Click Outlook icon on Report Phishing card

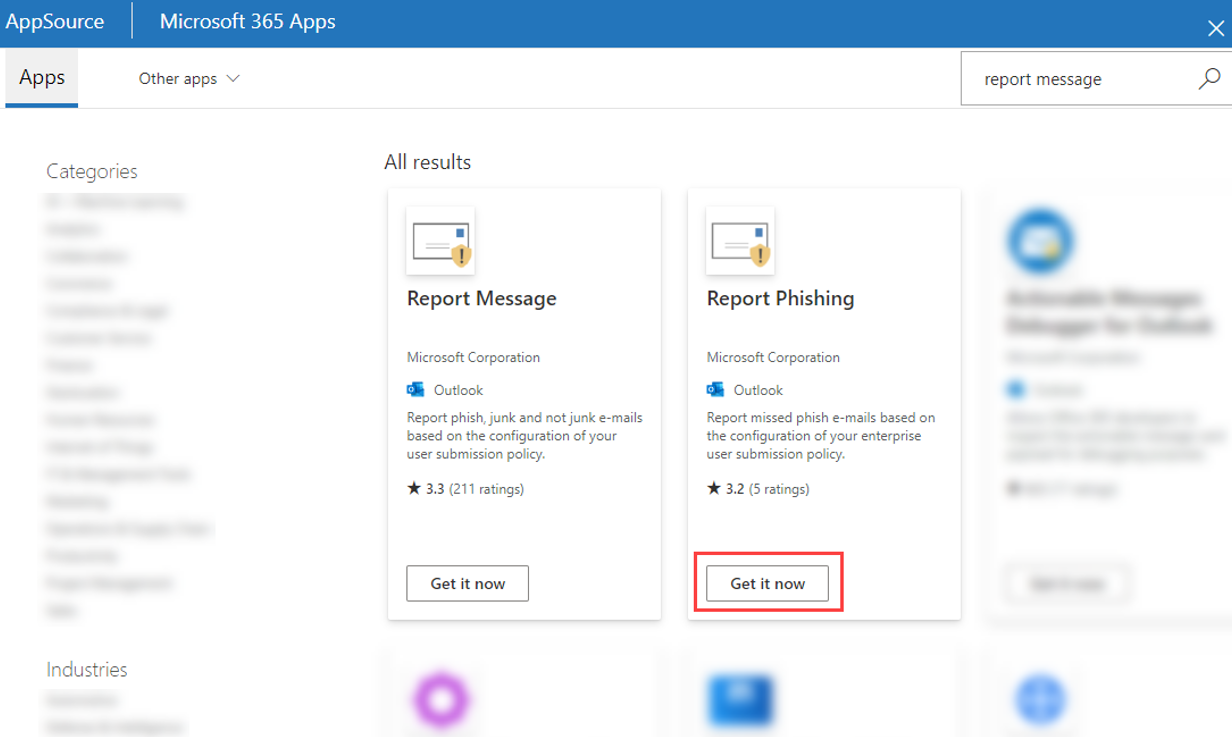(715, 390)
